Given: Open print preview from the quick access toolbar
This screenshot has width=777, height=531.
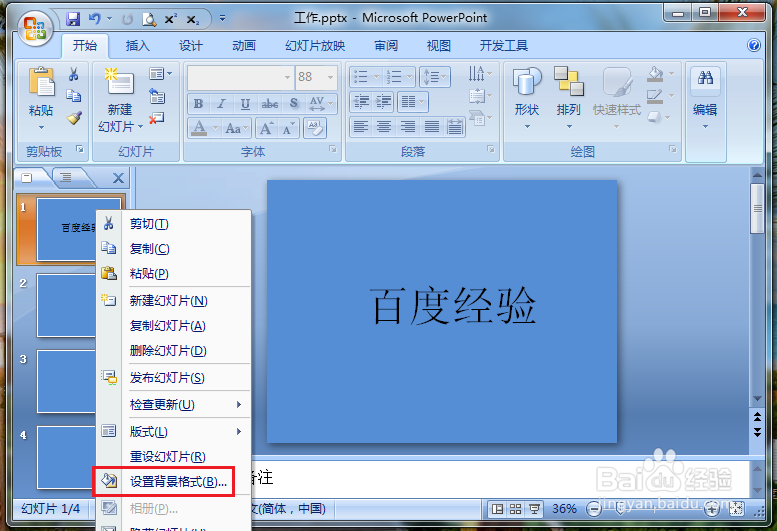Looking at the screenshot, I should [149, 19].
